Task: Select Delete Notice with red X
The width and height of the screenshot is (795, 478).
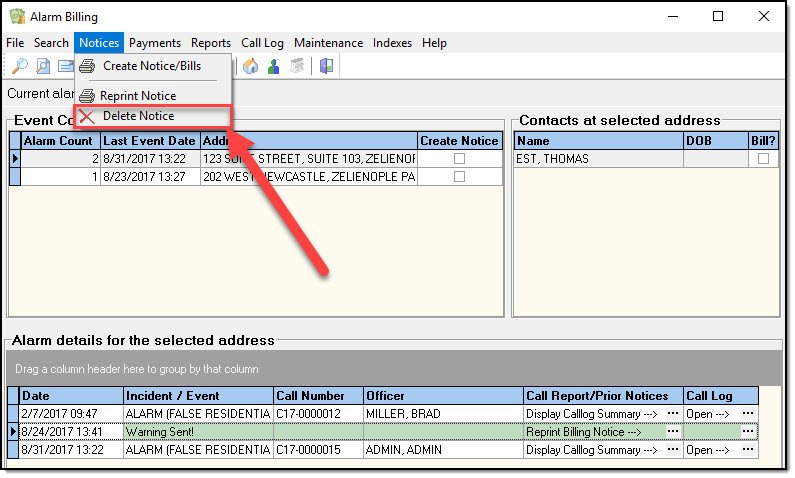Action: (x=138, y=116)
